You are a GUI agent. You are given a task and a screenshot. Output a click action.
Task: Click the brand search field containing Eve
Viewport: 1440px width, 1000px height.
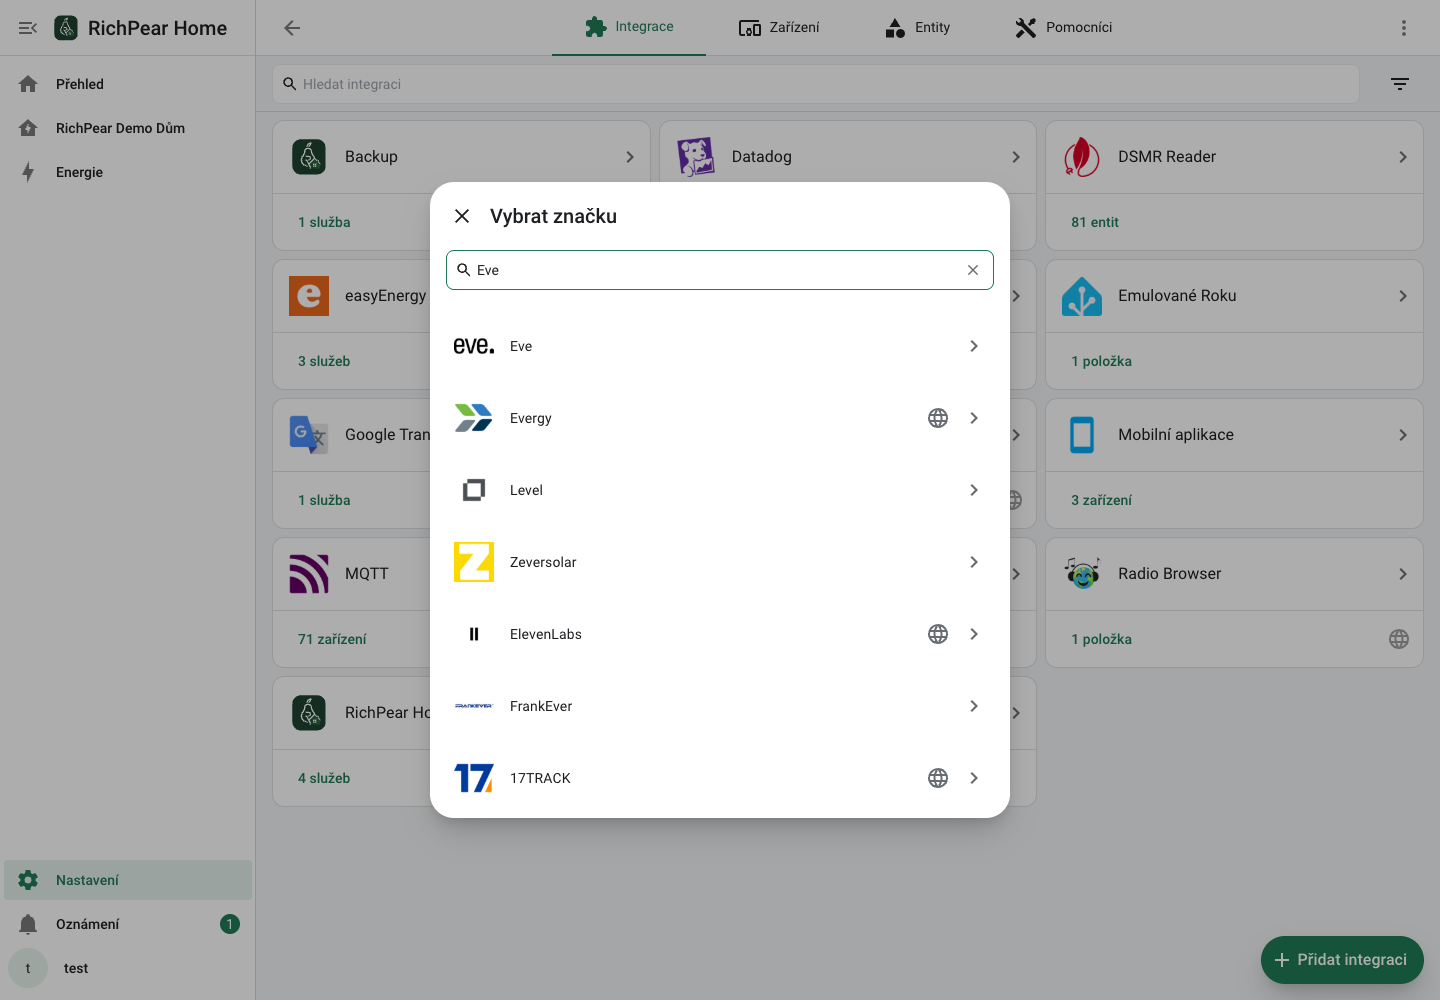pyautogui.click(x=720, y=270)
